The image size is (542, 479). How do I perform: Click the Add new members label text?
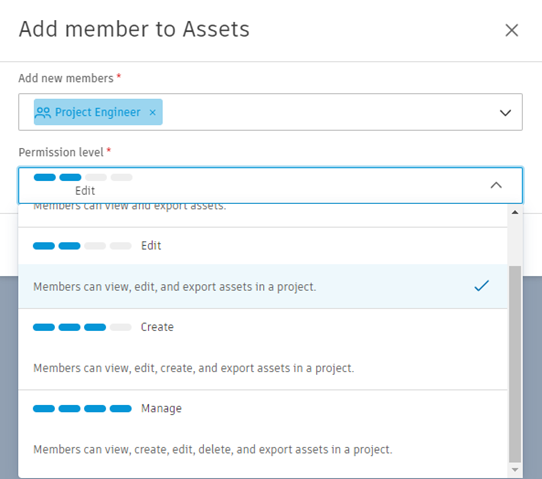(66, 78)
